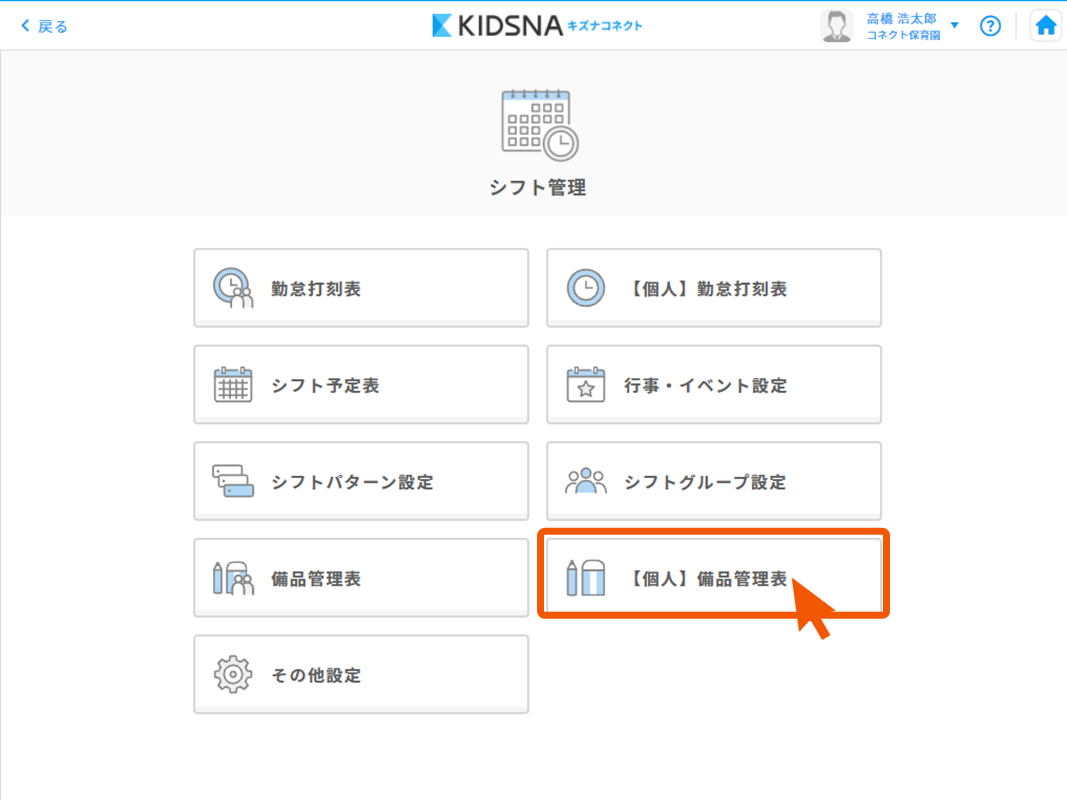Click the large shift management calendar icon
The width and height of the screenshot is (1067, 800).
538,125
